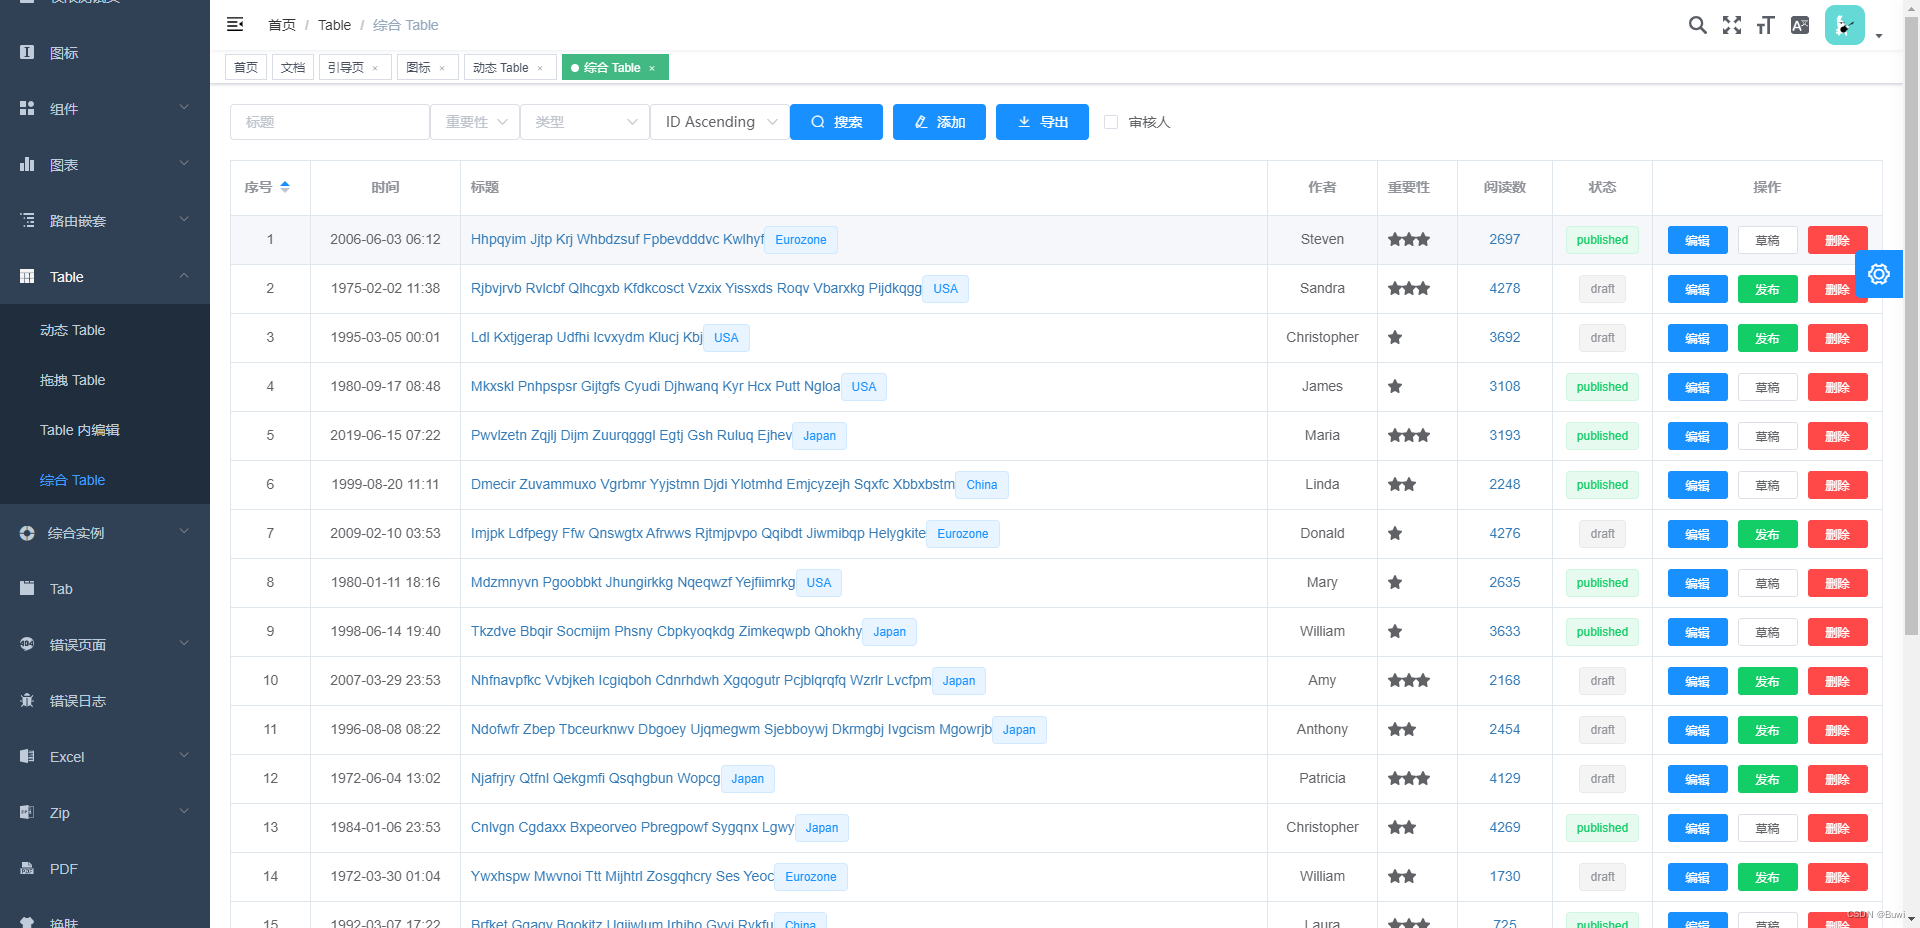Open the 重要性 filter dropdown

(475, 122)
